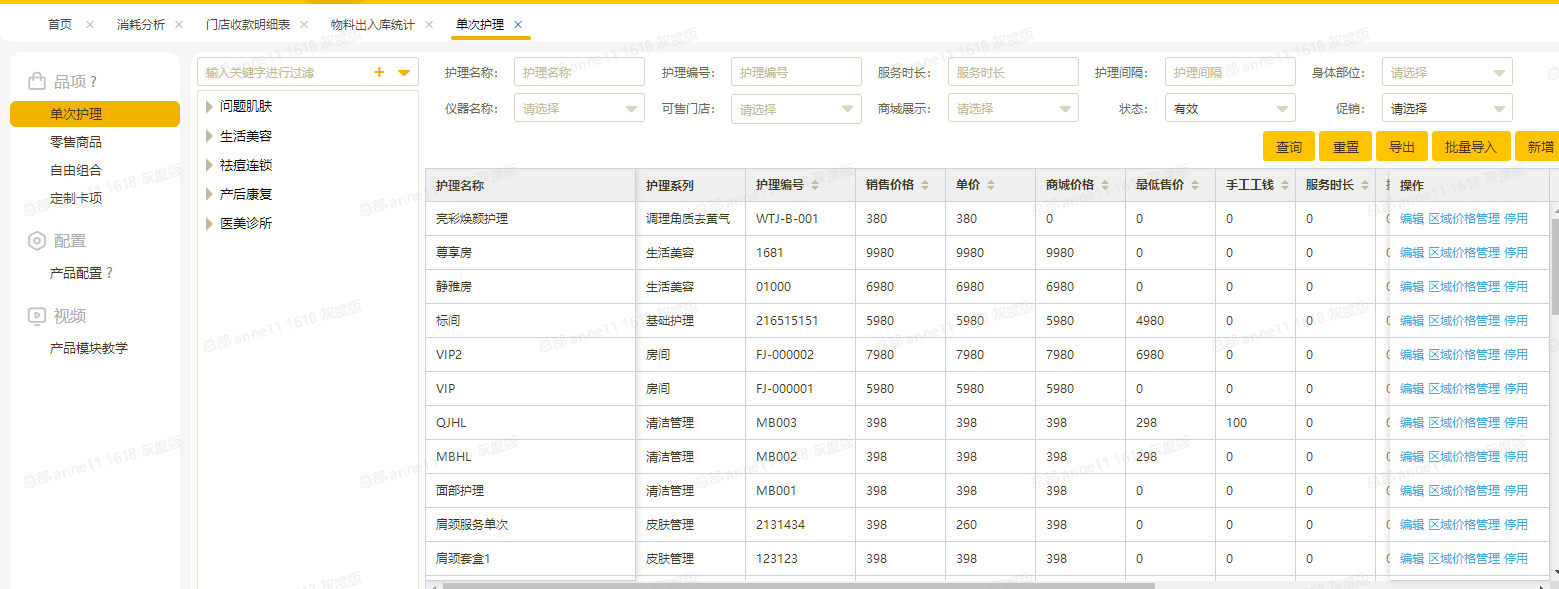
Task: Click the 视频 play icon
Action: point(37,316)
